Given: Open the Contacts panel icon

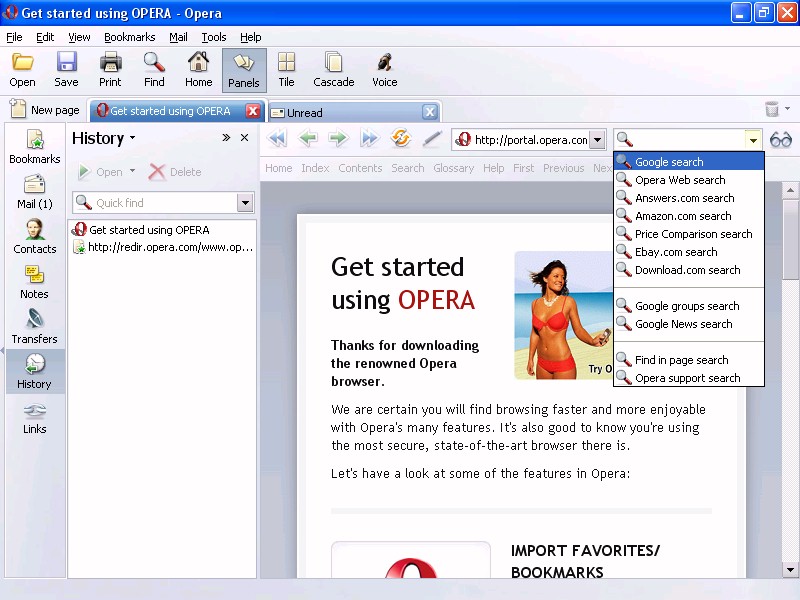Looking at the screenshot, I should point(34,237).
